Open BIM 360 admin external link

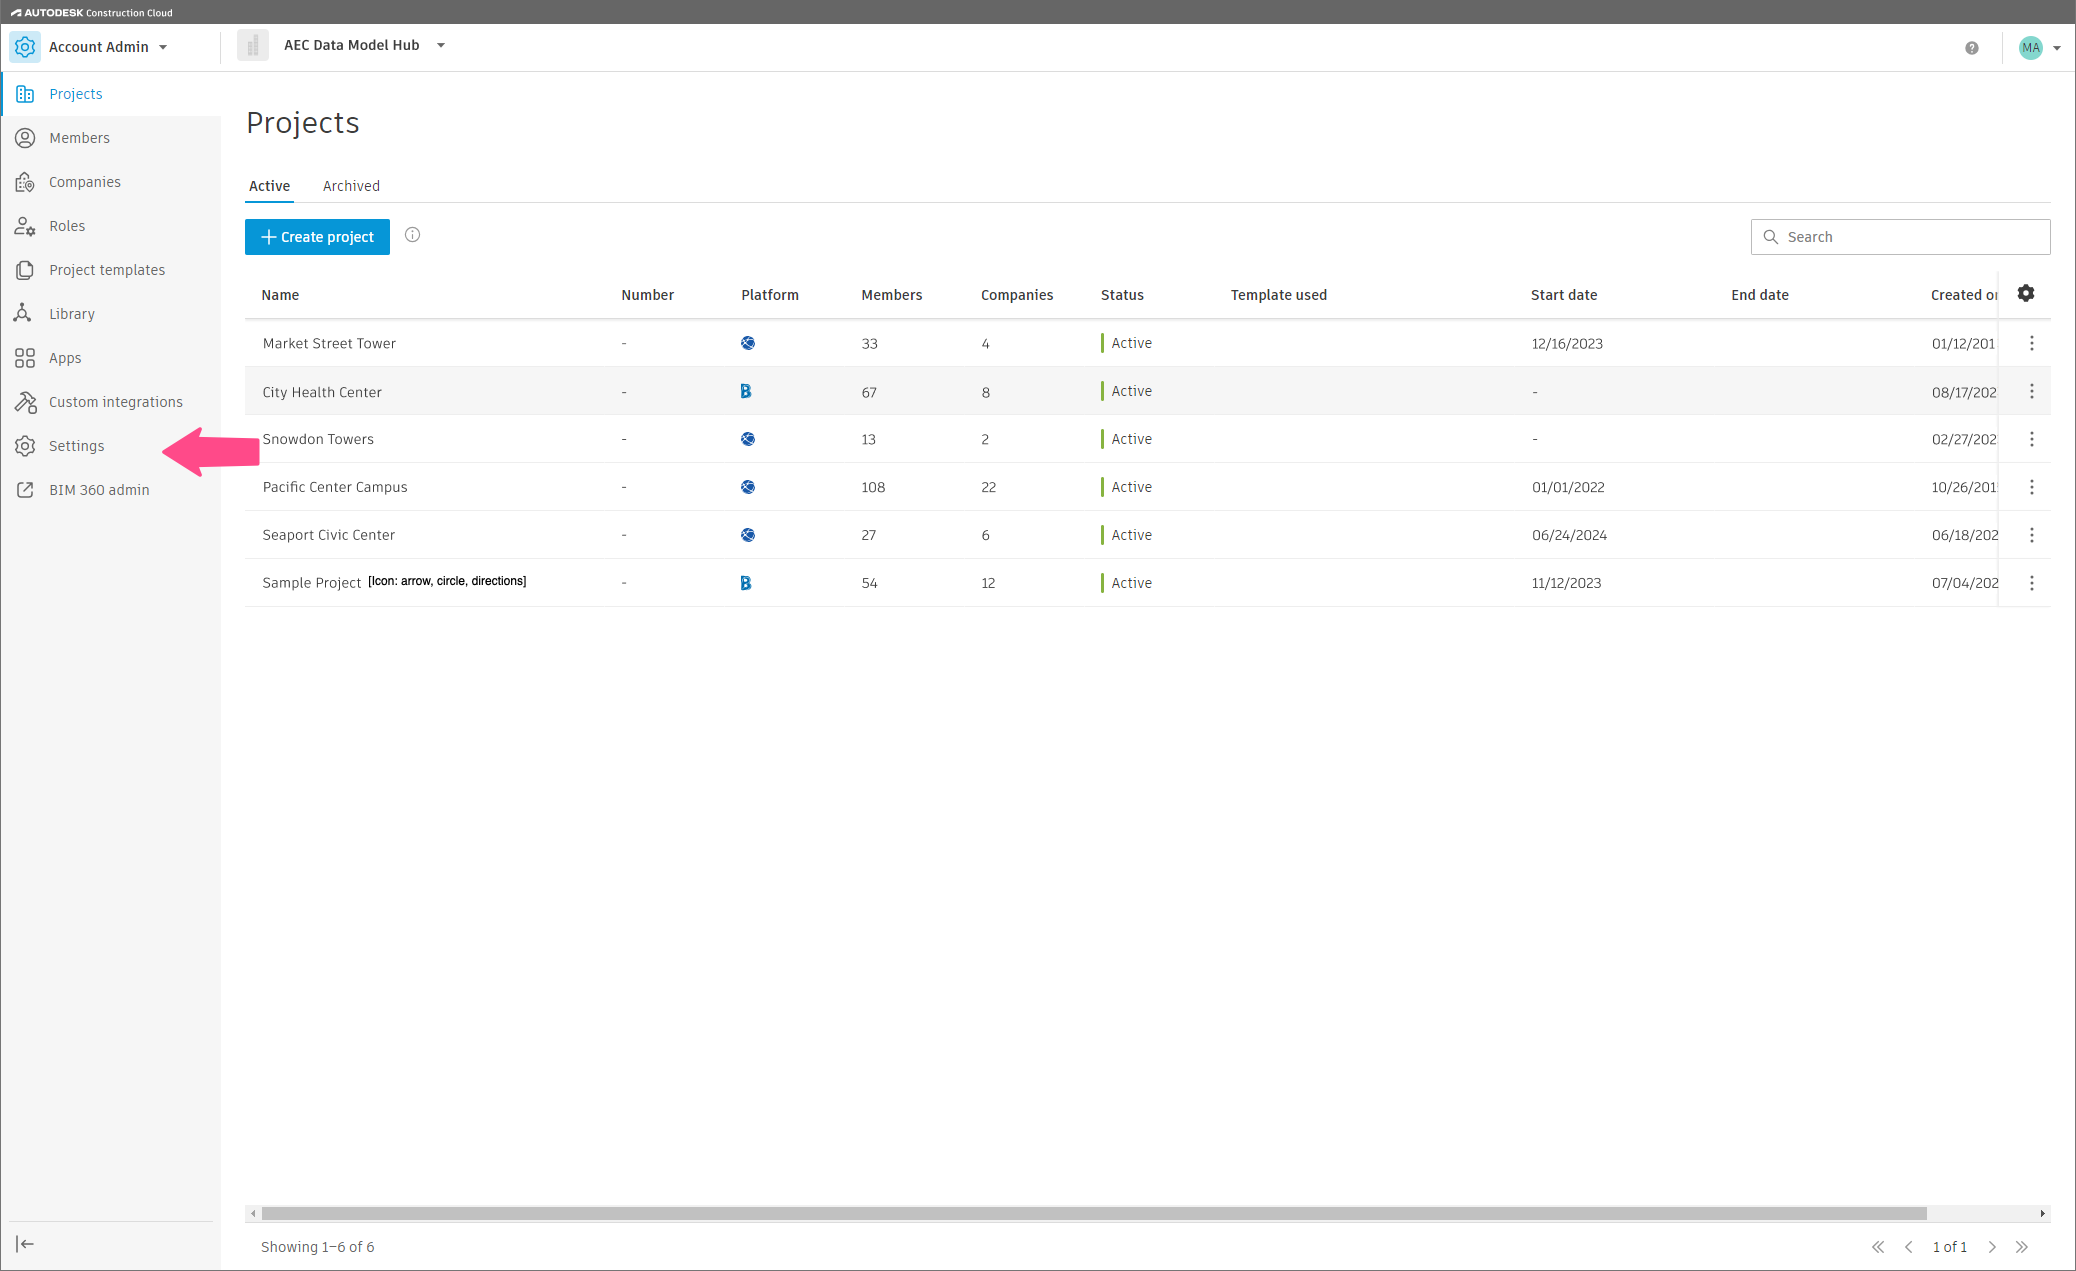coord(99,490)
